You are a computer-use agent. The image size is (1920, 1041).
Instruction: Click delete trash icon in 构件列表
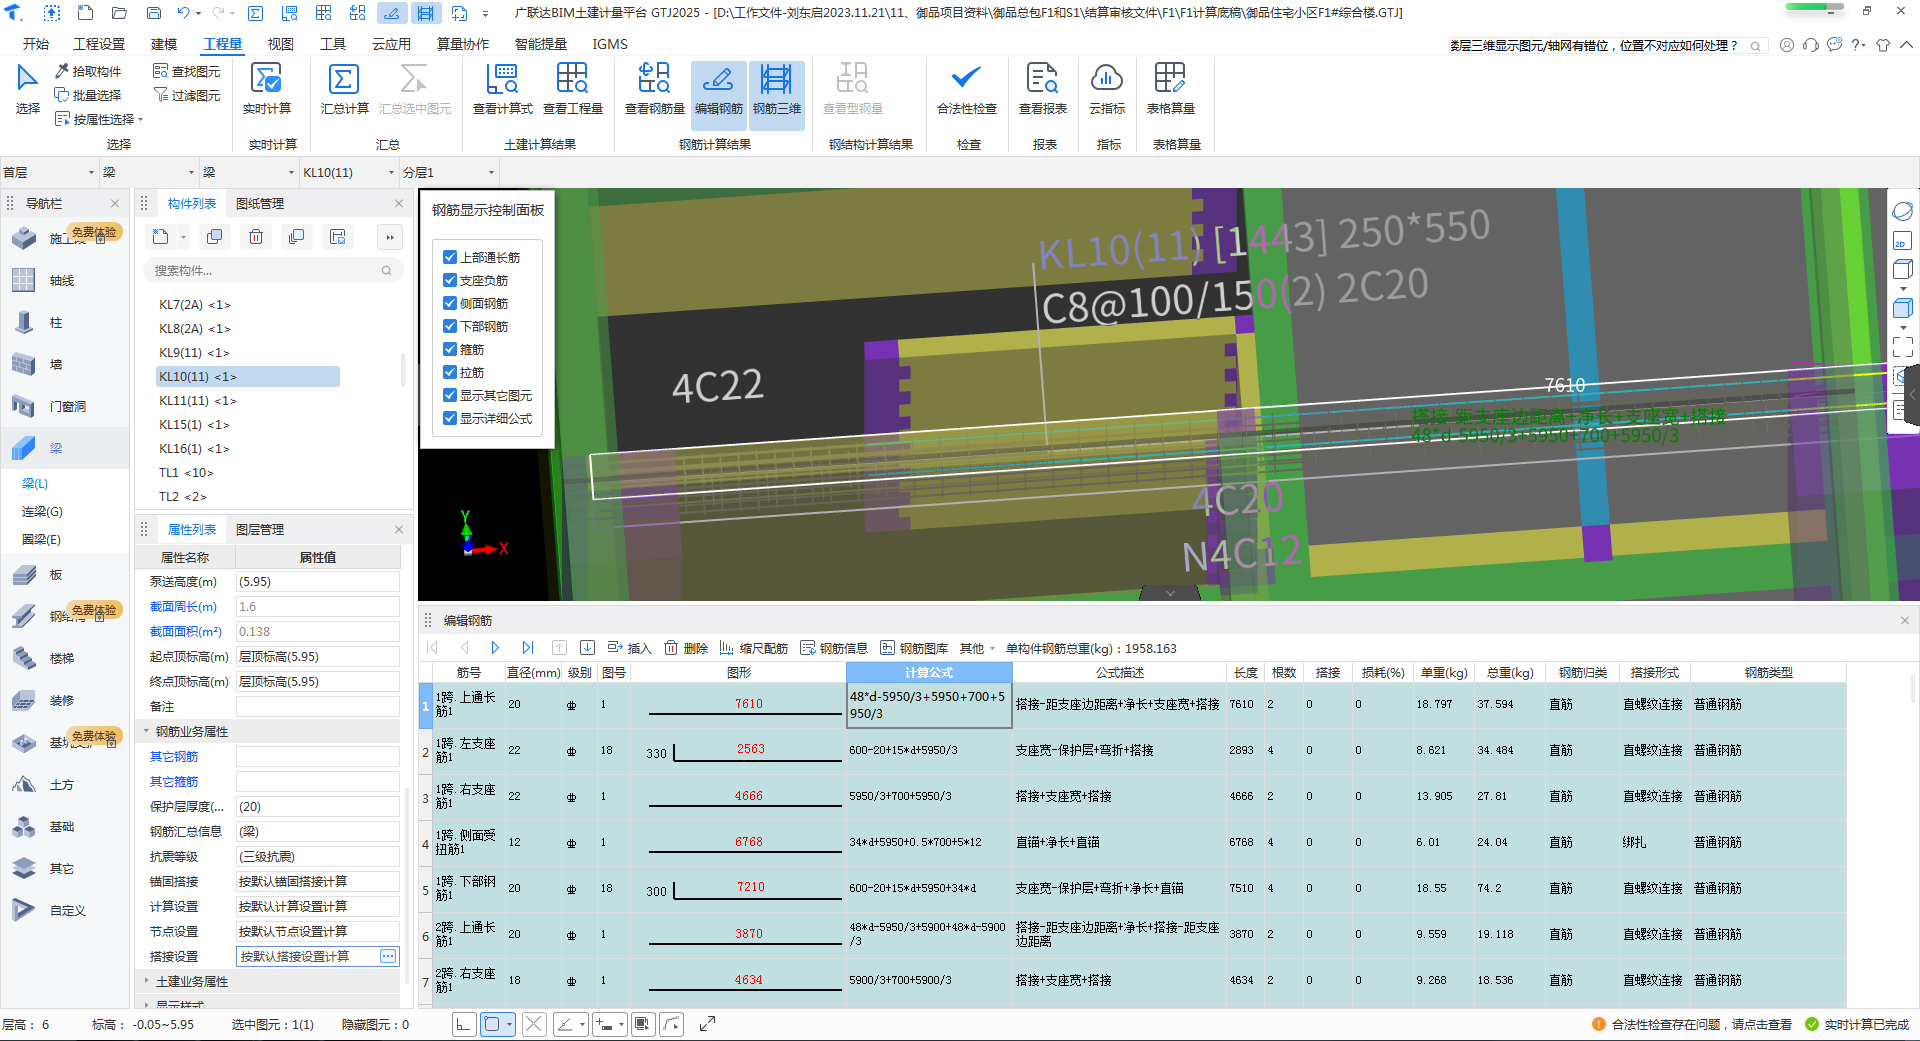tap(256, 237)
